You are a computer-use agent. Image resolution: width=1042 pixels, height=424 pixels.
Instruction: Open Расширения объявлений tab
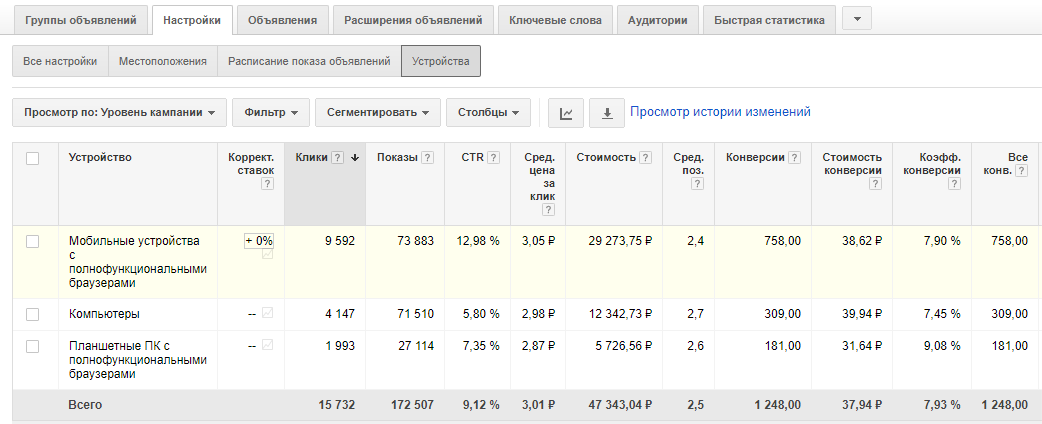pyautogui.click(x=413, y=20)
